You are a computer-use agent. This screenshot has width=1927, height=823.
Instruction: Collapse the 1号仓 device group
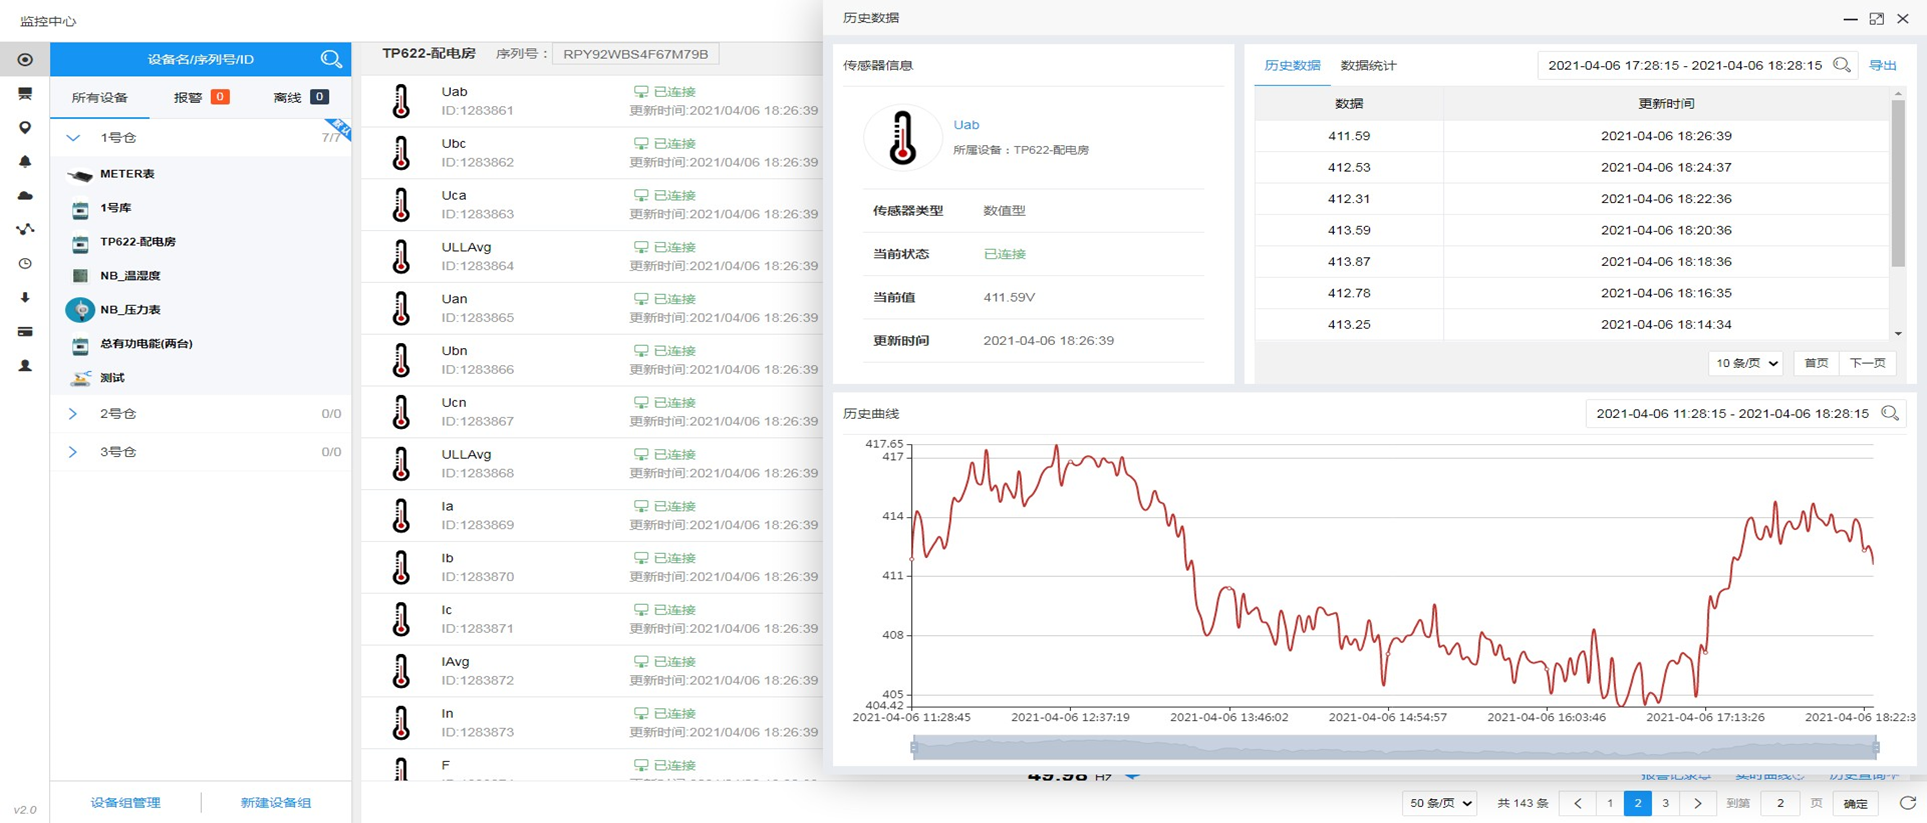pyautogui.click(x=73, y=138)
